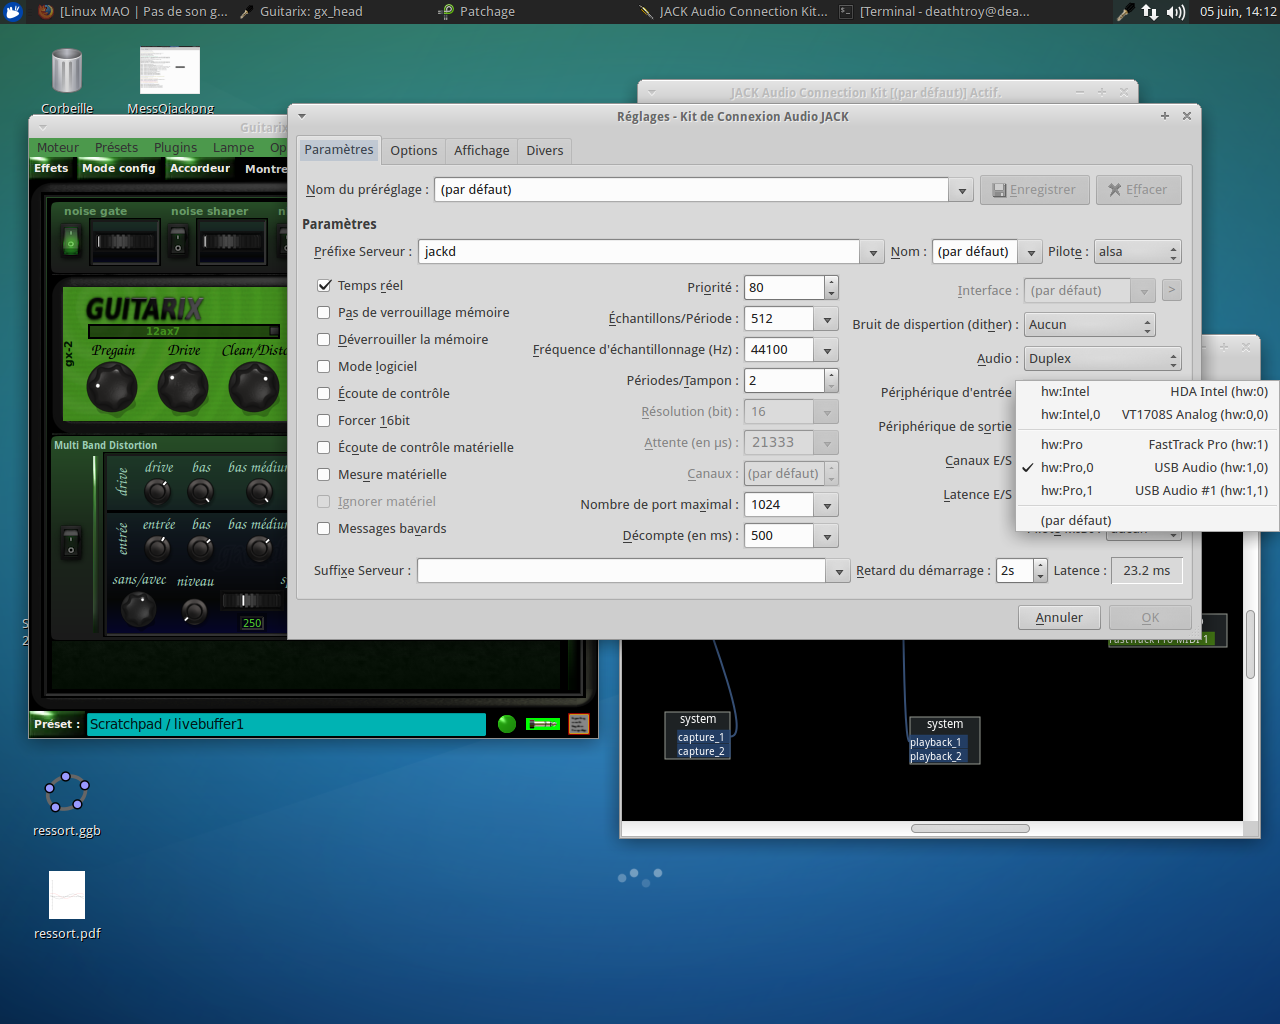Open the Pilote alsa dropdown
The image size is (1280, 1024).
(1137, 252)
